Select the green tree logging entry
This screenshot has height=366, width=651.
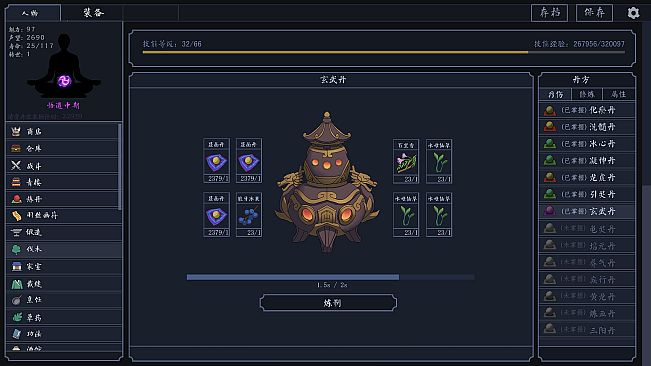pyautogui.click(x=63, y=249)
